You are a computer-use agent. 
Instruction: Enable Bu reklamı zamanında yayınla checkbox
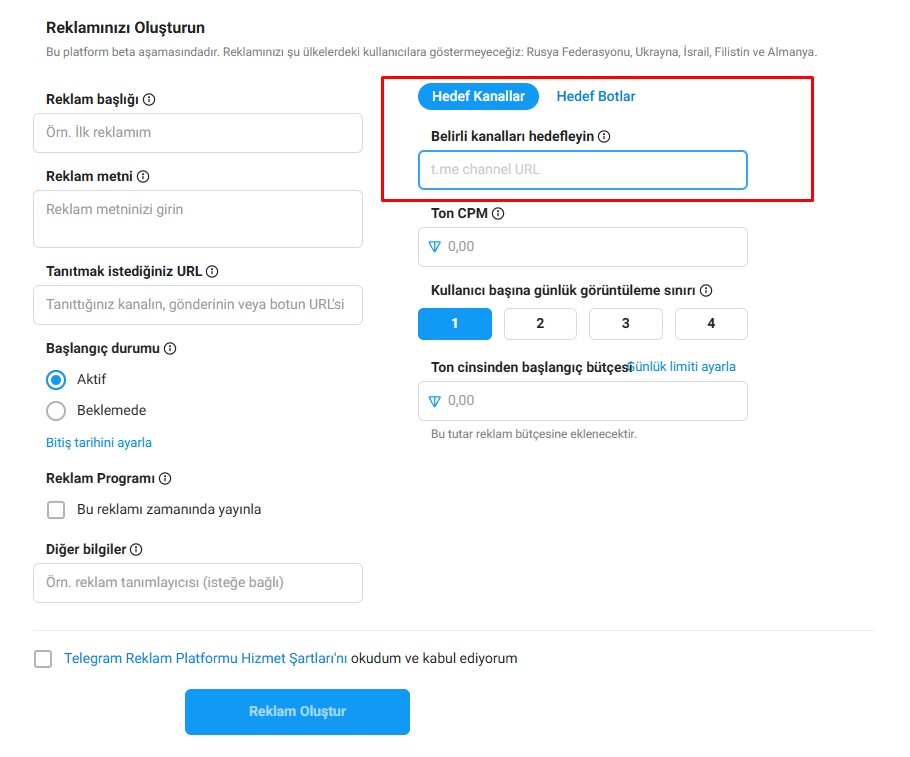tap(56, 510)
